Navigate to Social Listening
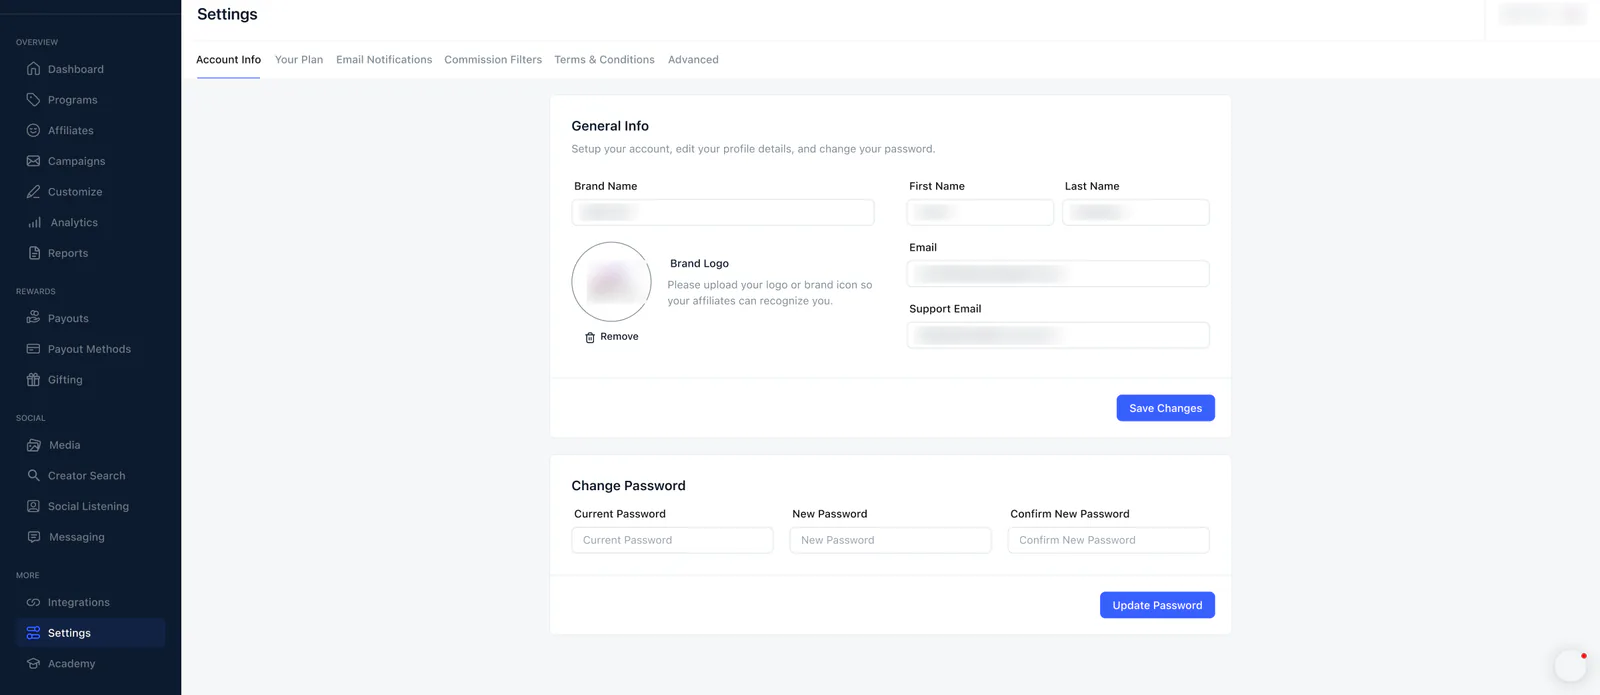The width and height of the screenshot is (1600, 695). [x=88, y=506]
